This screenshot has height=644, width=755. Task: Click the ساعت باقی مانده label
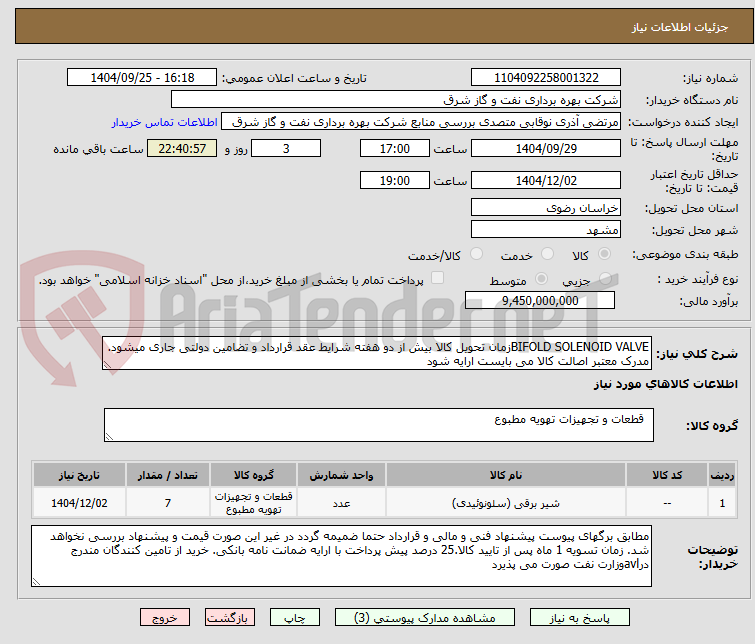[x=98, y=149]
